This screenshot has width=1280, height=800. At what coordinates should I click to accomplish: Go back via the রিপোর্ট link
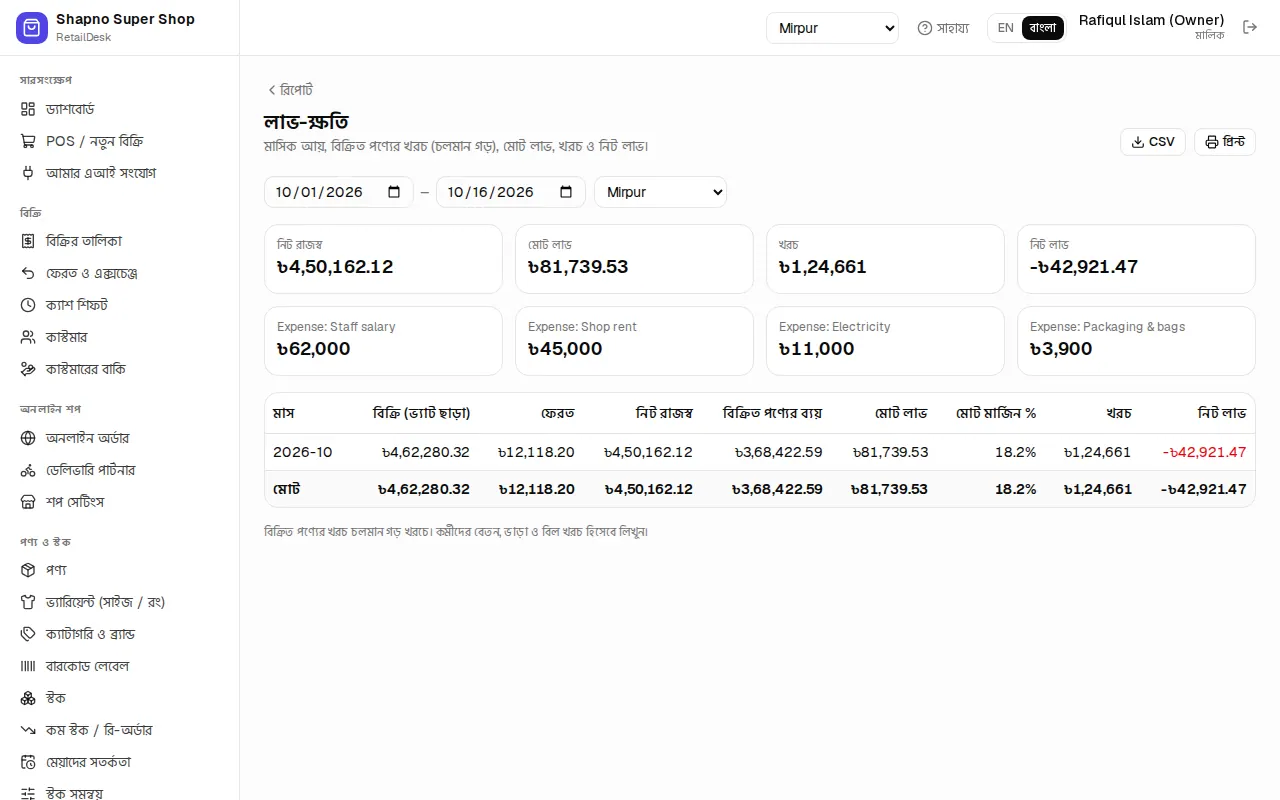pos(290,90)
